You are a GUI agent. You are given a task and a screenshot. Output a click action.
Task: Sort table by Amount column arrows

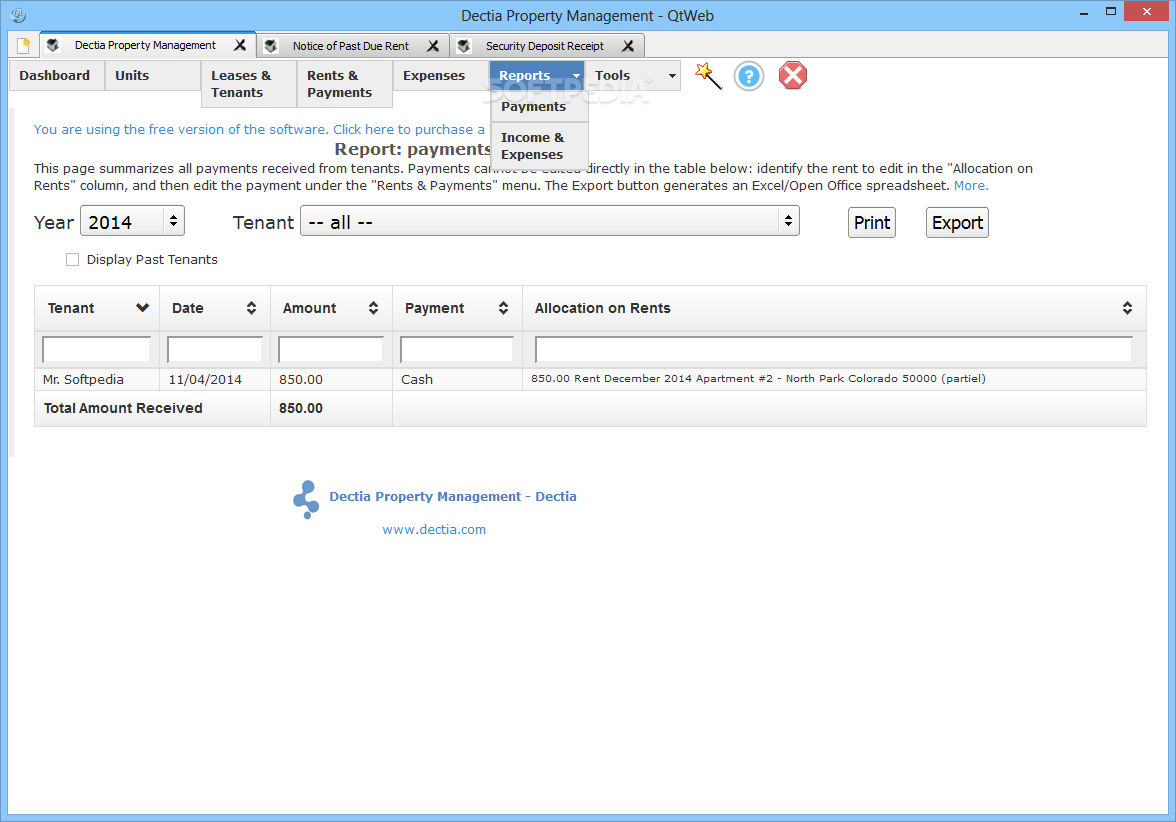(x=373, y=308)
